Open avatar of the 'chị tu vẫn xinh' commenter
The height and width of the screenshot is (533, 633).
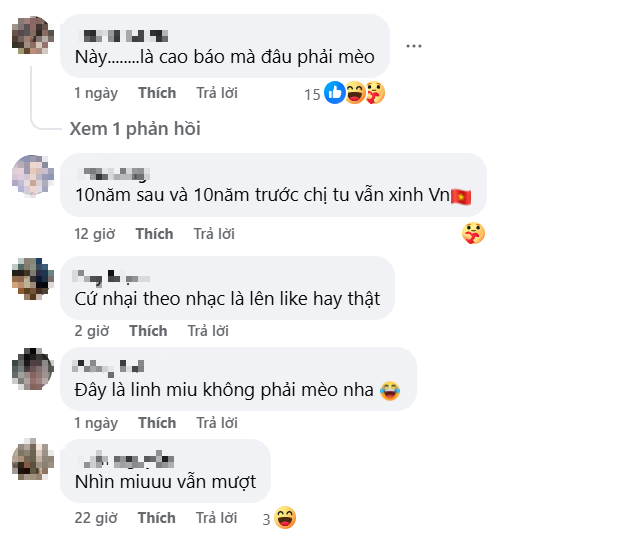(x=32, y=176)
